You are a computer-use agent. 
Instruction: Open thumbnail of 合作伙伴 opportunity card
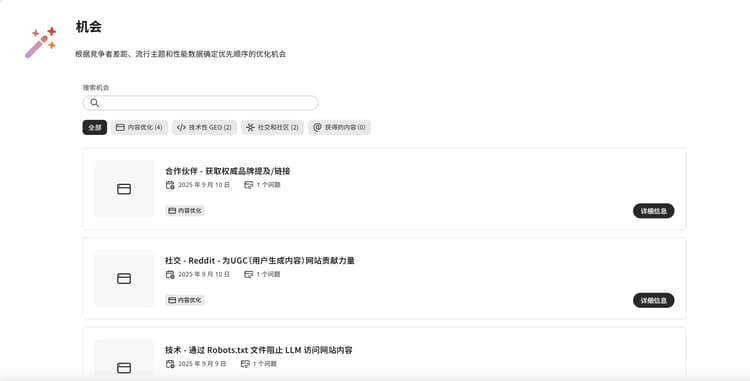coord(124,189)
